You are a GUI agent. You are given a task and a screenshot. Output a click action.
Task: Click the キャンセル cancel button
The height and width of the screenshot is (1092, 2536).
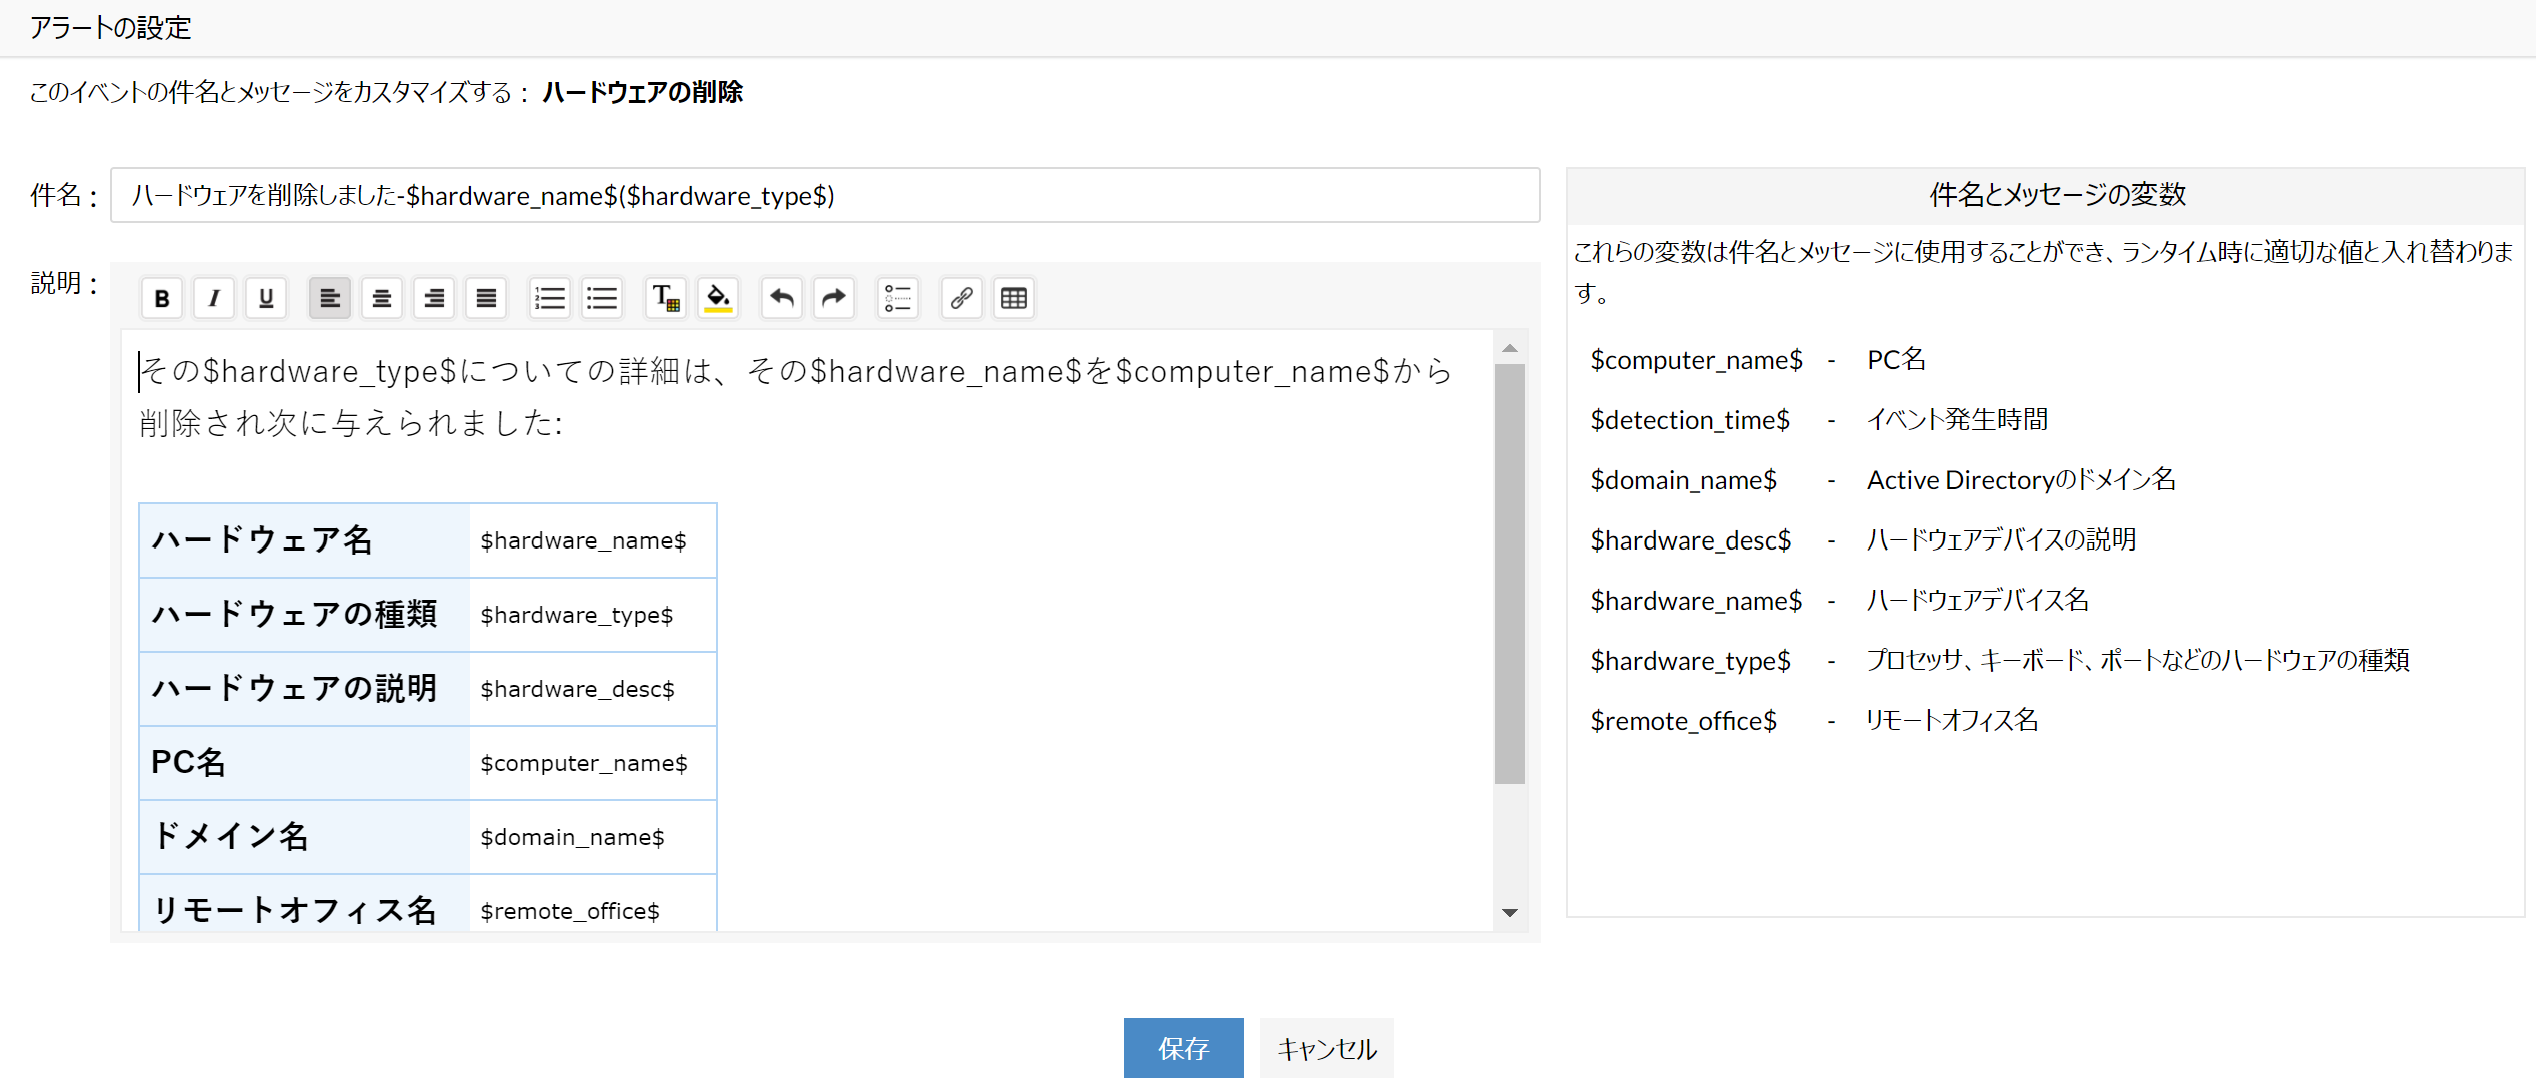1326,1048
